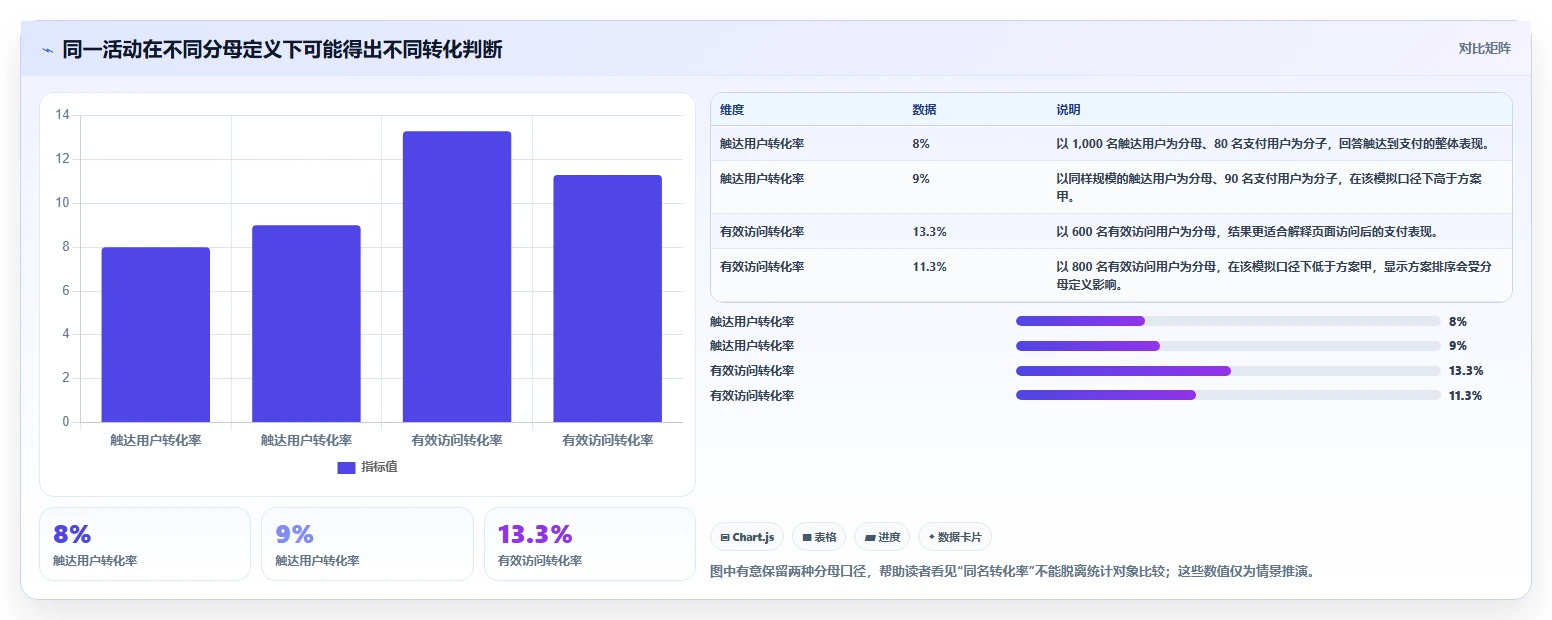Image resolution: width=1552 pixels, height=620 pixels.
Task: Select the 数据卡片 chip
Action: click(955, 537)
